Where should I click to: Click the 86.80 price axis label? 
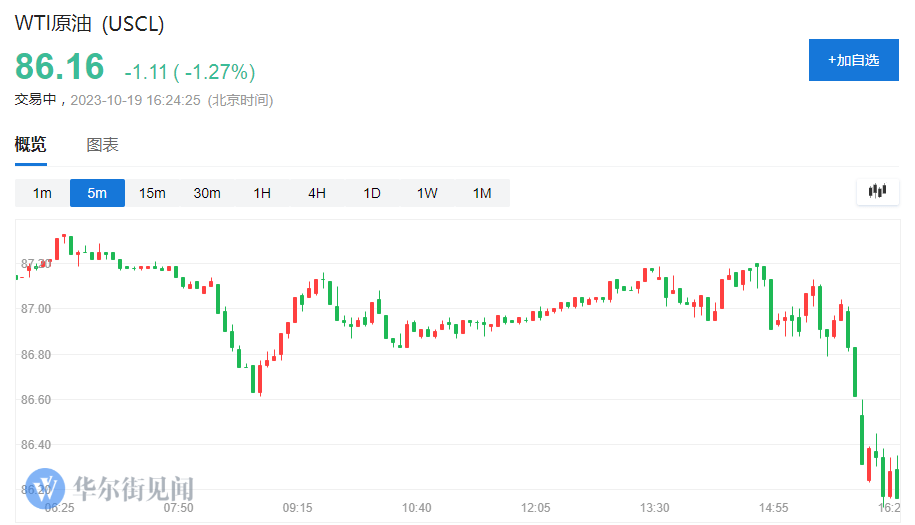tap(36, 355)
